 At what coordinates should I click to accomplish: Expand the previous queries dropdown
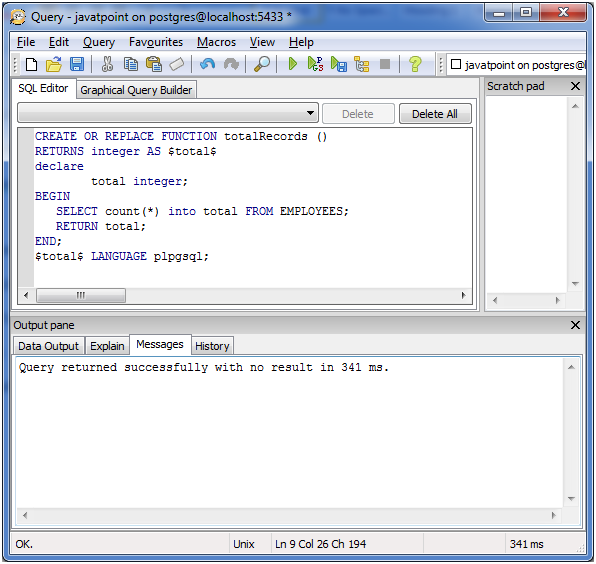311,113
